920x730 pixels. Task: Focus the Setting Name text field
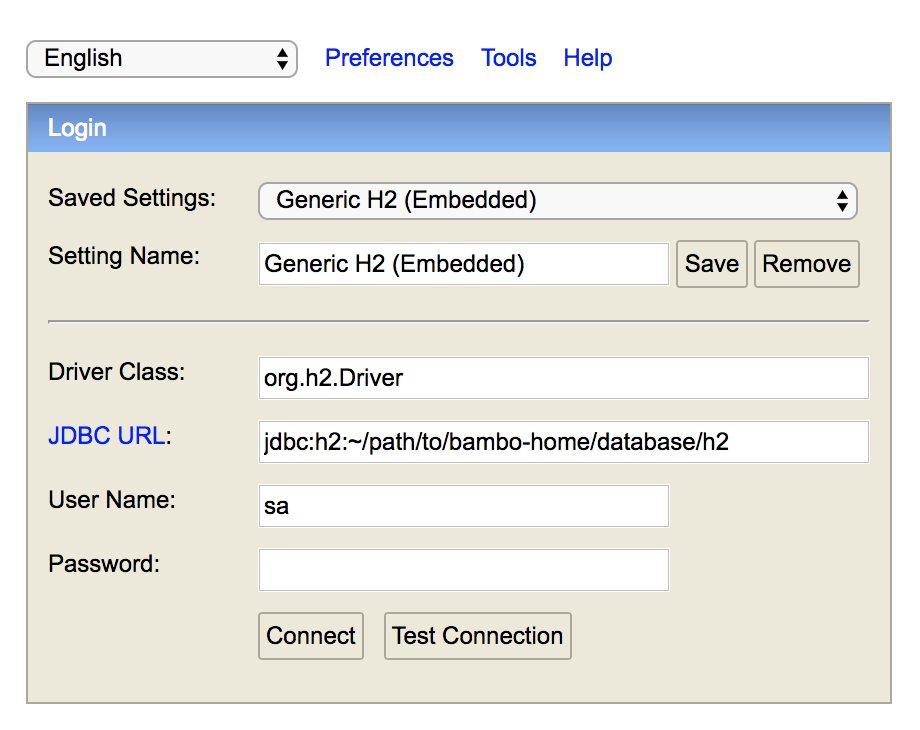click(x=464, y=264)
